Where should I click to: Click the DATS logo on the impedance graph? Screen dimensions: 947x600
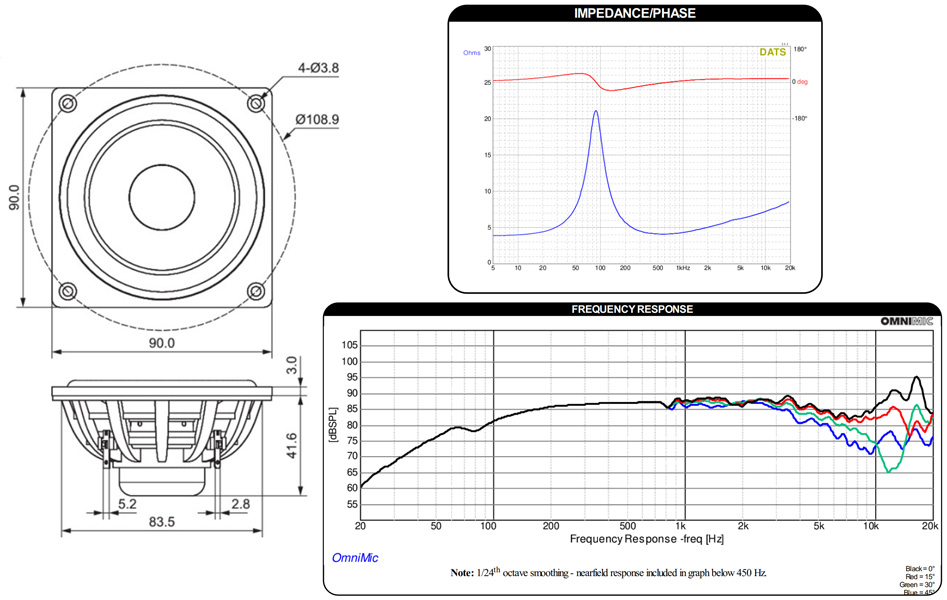(772, 52)
